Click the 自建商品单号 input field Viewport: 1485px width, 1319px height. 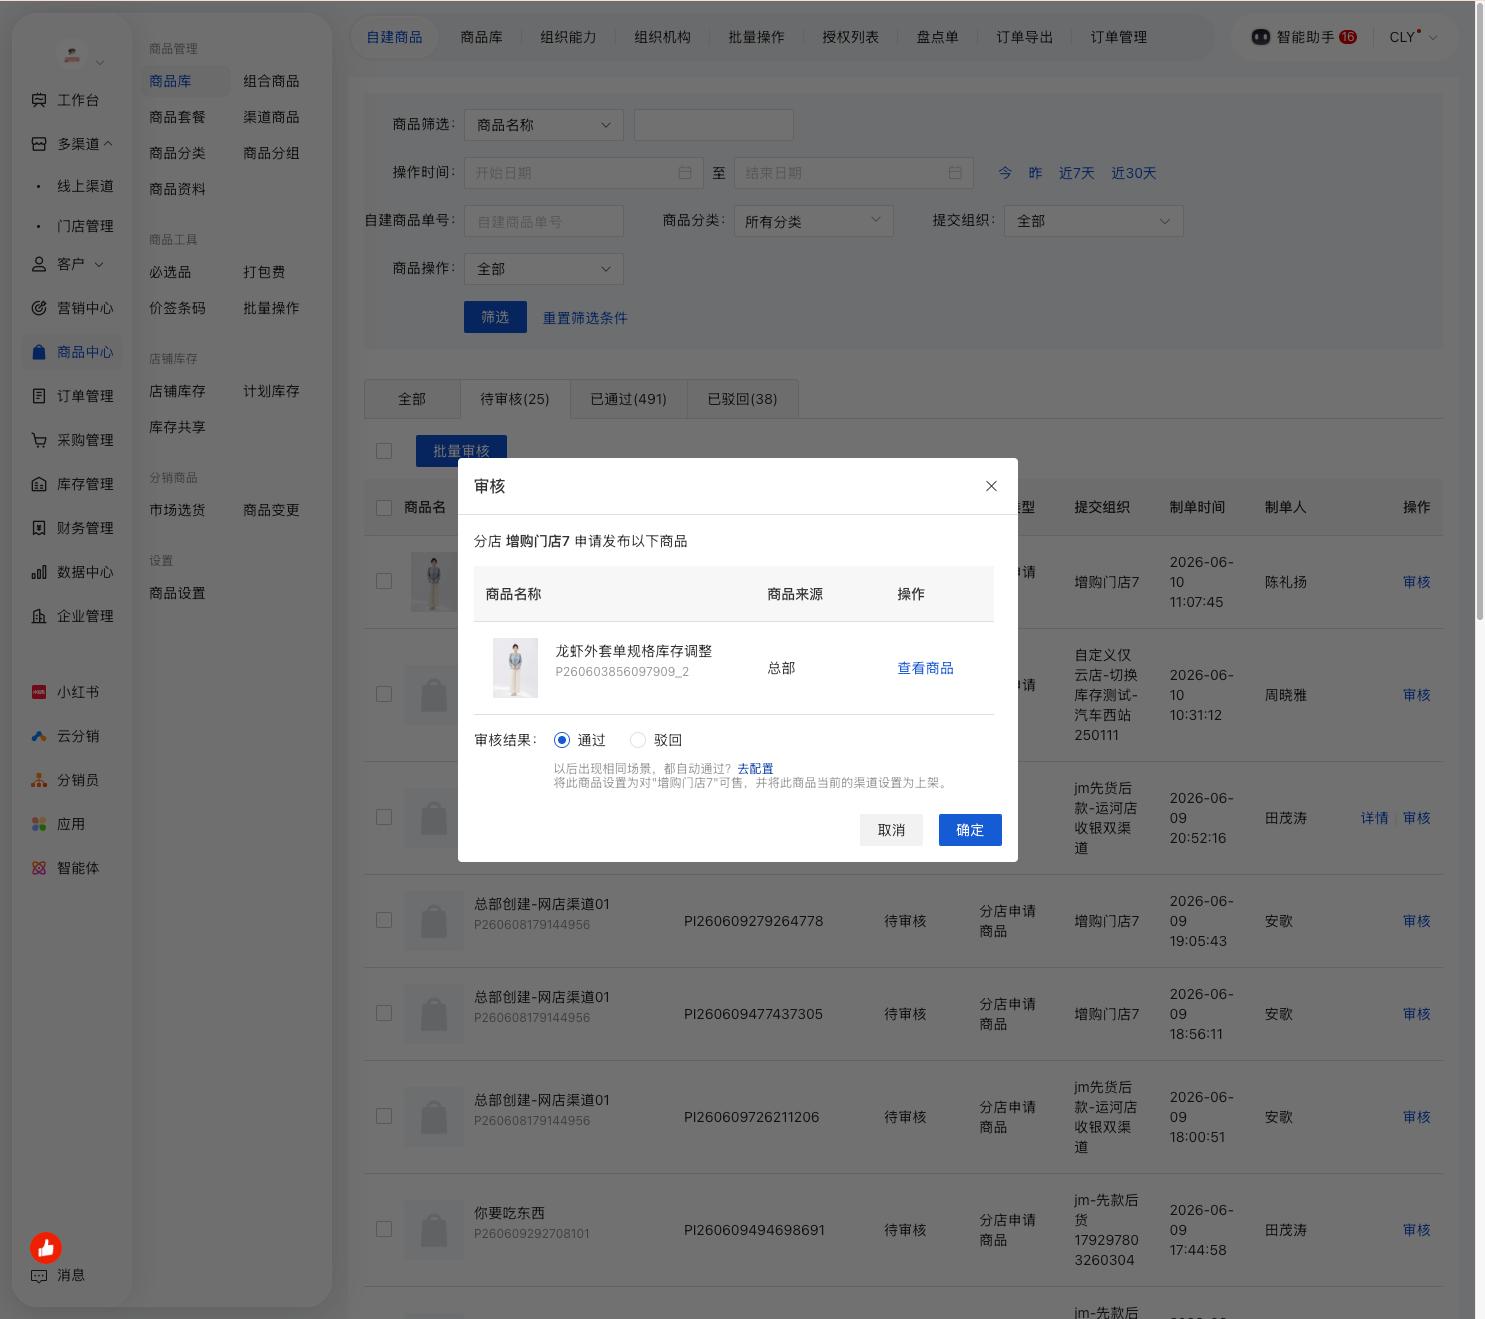pos(544,221)
